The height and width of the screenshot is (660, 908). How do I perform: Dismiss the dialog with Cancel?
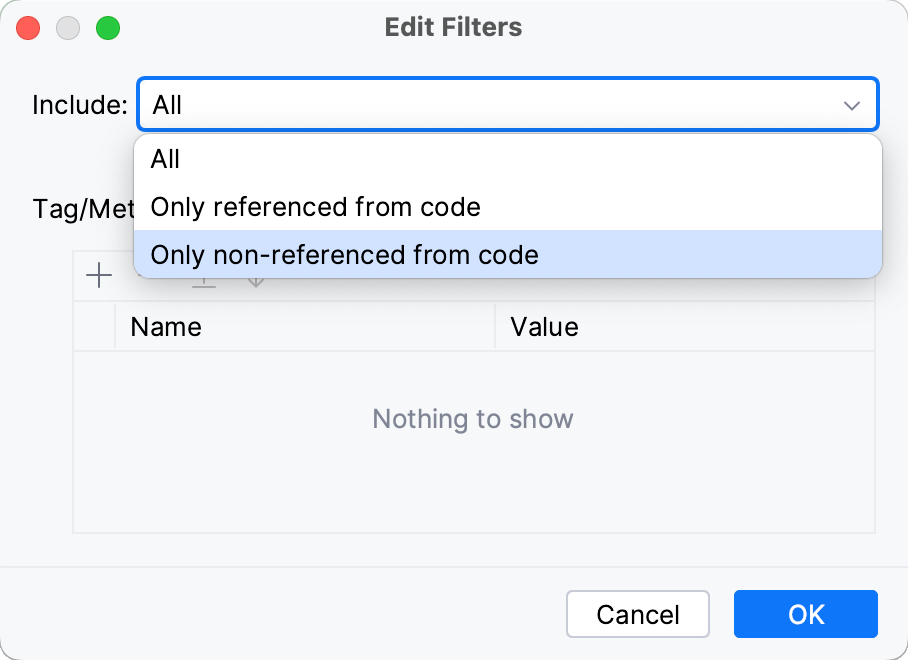click(637, 614)
